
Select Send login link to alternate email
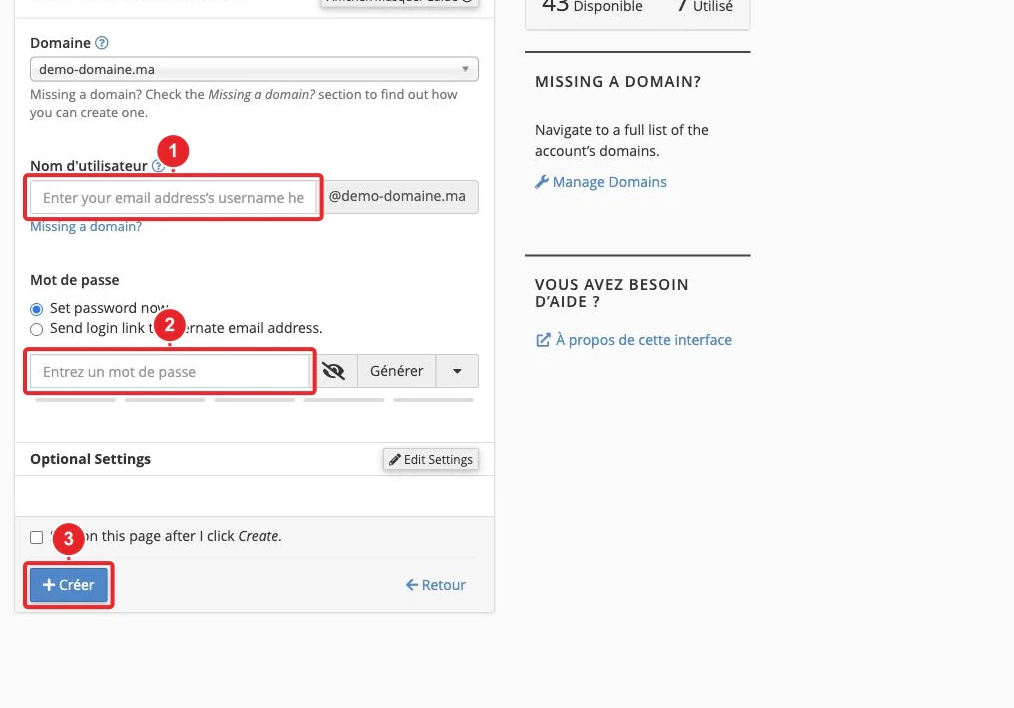click(x=36, y=329)
